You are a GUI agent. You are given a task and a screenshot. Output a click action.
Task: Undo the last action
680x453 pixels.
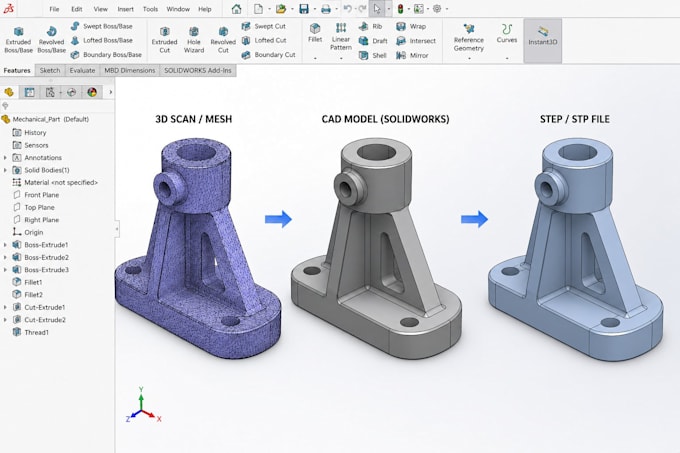[x=347, y=9]
